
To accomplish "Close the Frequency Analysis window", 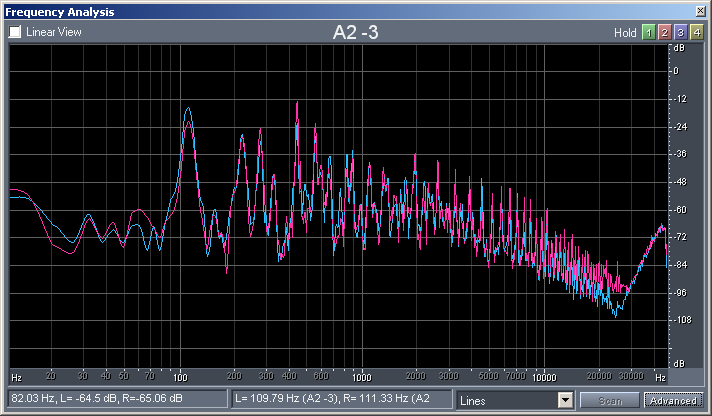I will 701,11.
